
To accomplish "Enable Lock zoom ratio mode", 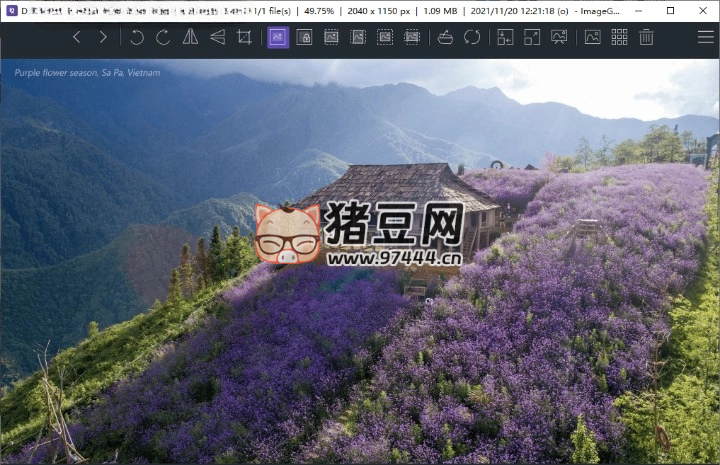I will tap(304, 37).
